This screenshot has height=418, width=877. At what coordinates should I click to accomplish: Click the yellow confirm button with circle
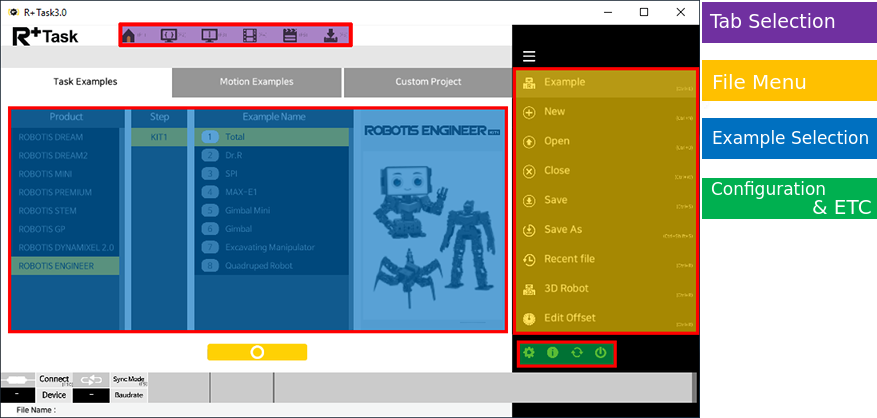[257, 352]
